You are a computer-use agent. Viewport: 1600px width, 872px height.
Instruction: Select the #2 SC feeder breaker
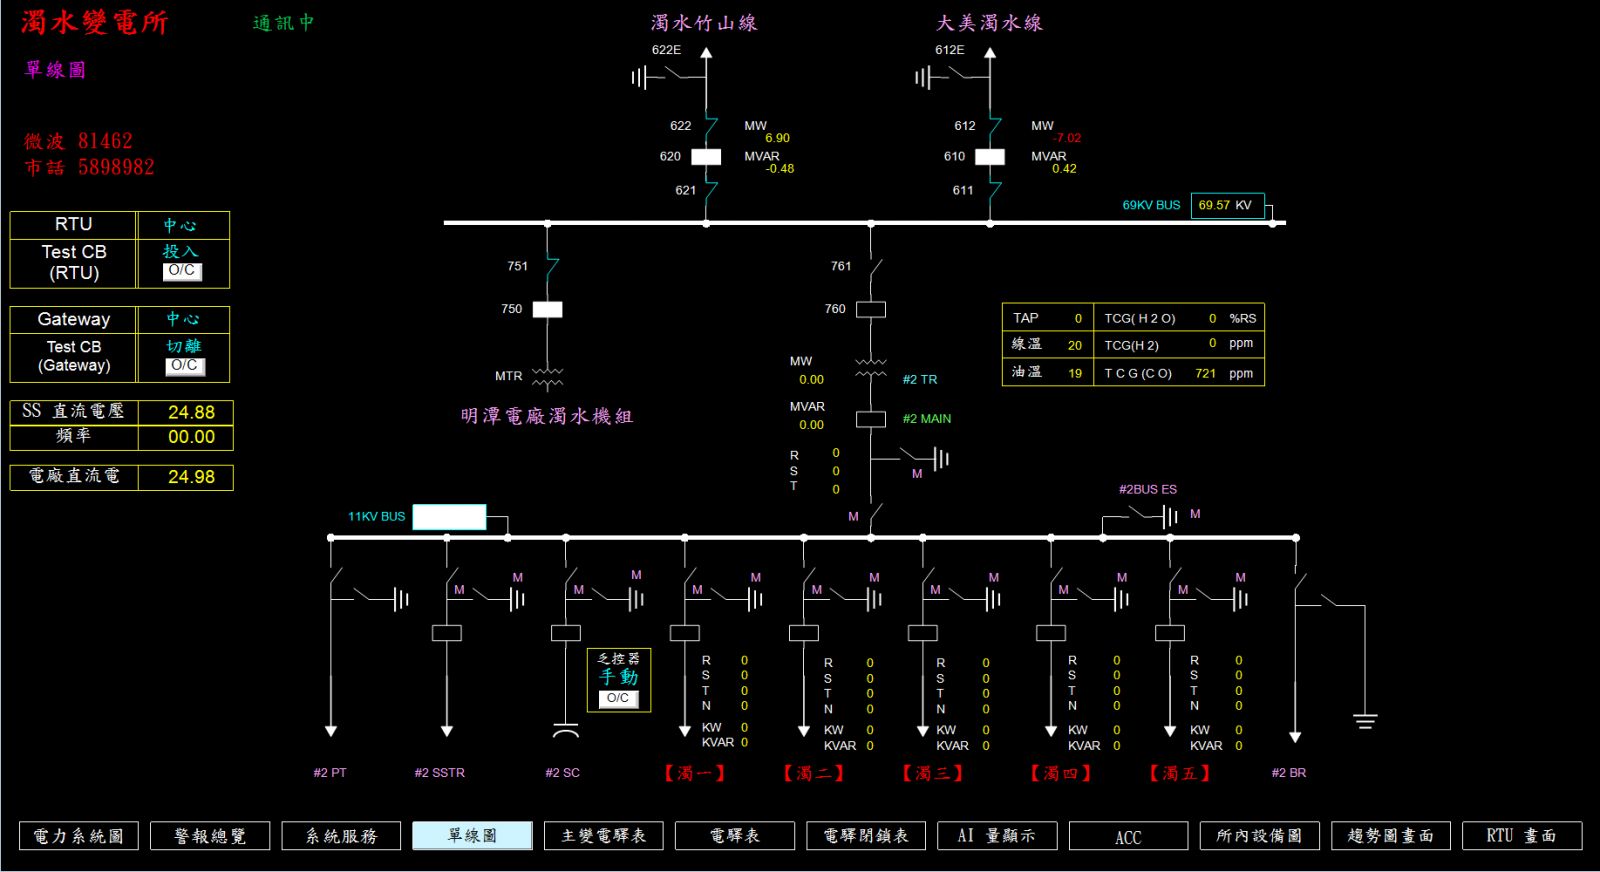tap(566, 633)
